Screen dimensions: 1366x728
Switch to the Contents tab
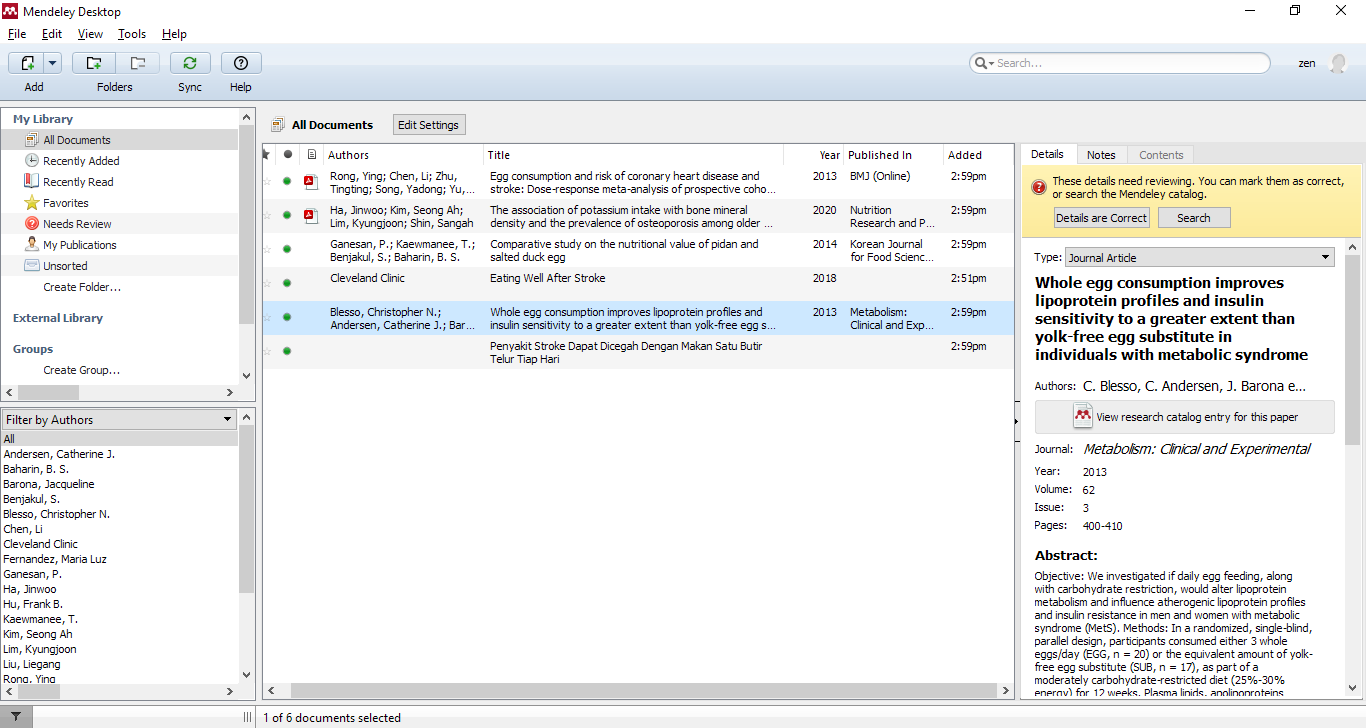pos(1161,155)
